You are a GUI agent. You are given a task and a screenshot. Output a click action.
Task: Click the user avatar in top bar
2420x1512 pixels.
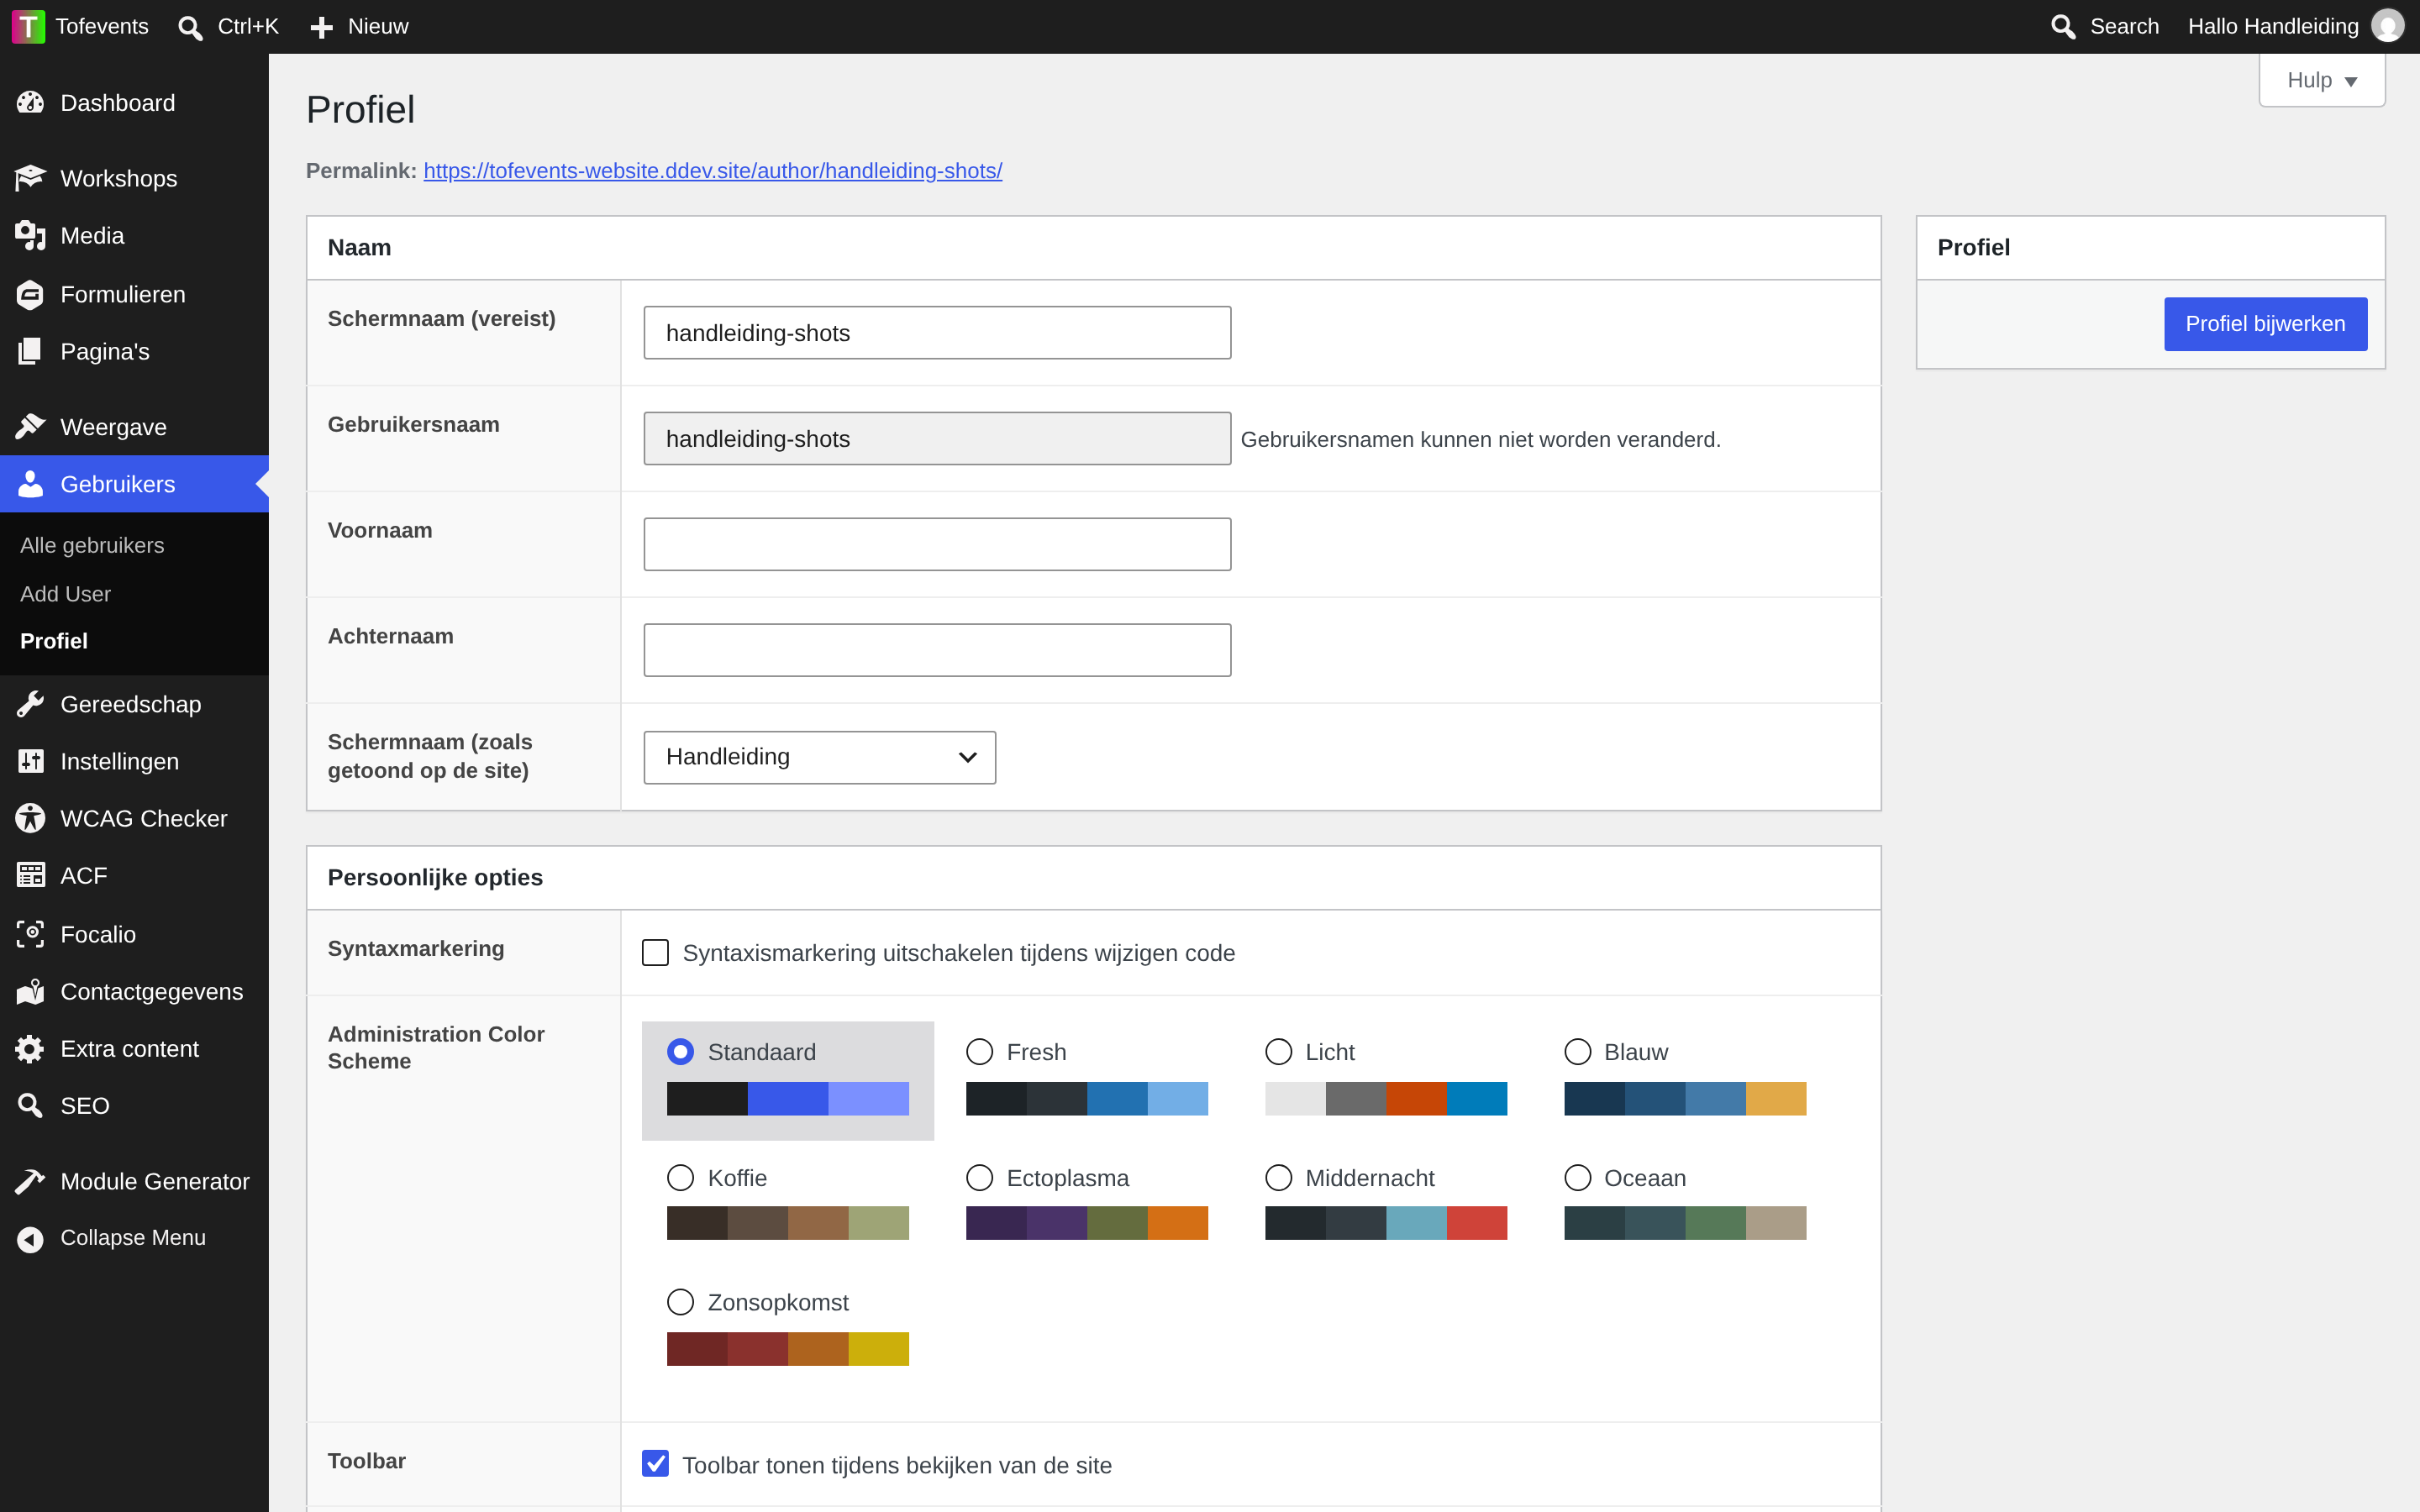[2388, 26]
